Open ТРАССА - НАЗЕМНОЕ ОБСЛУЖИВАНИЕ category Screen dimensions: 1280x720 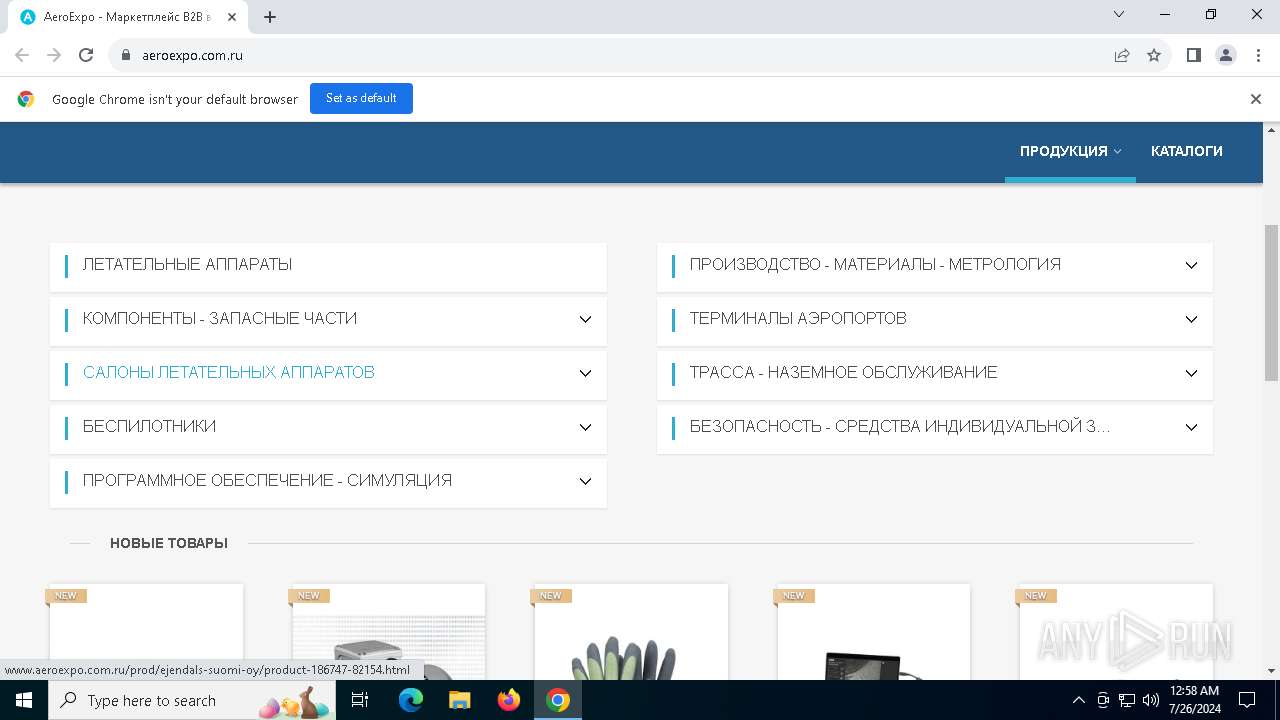pyautogui.click(x=843, y=373)
